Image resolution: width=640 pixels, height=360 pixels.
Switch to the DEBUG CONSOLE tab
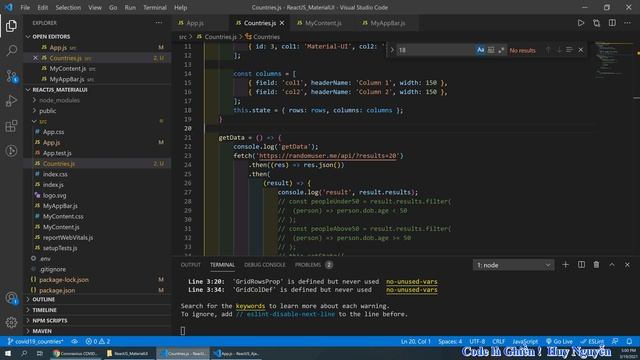(x=264, y=265)
